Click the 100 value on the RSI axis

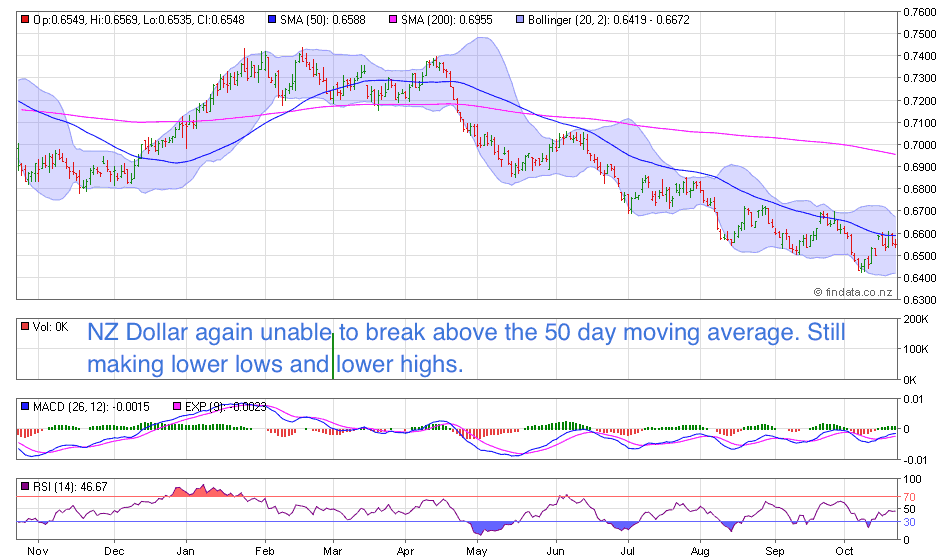(912, 479)
